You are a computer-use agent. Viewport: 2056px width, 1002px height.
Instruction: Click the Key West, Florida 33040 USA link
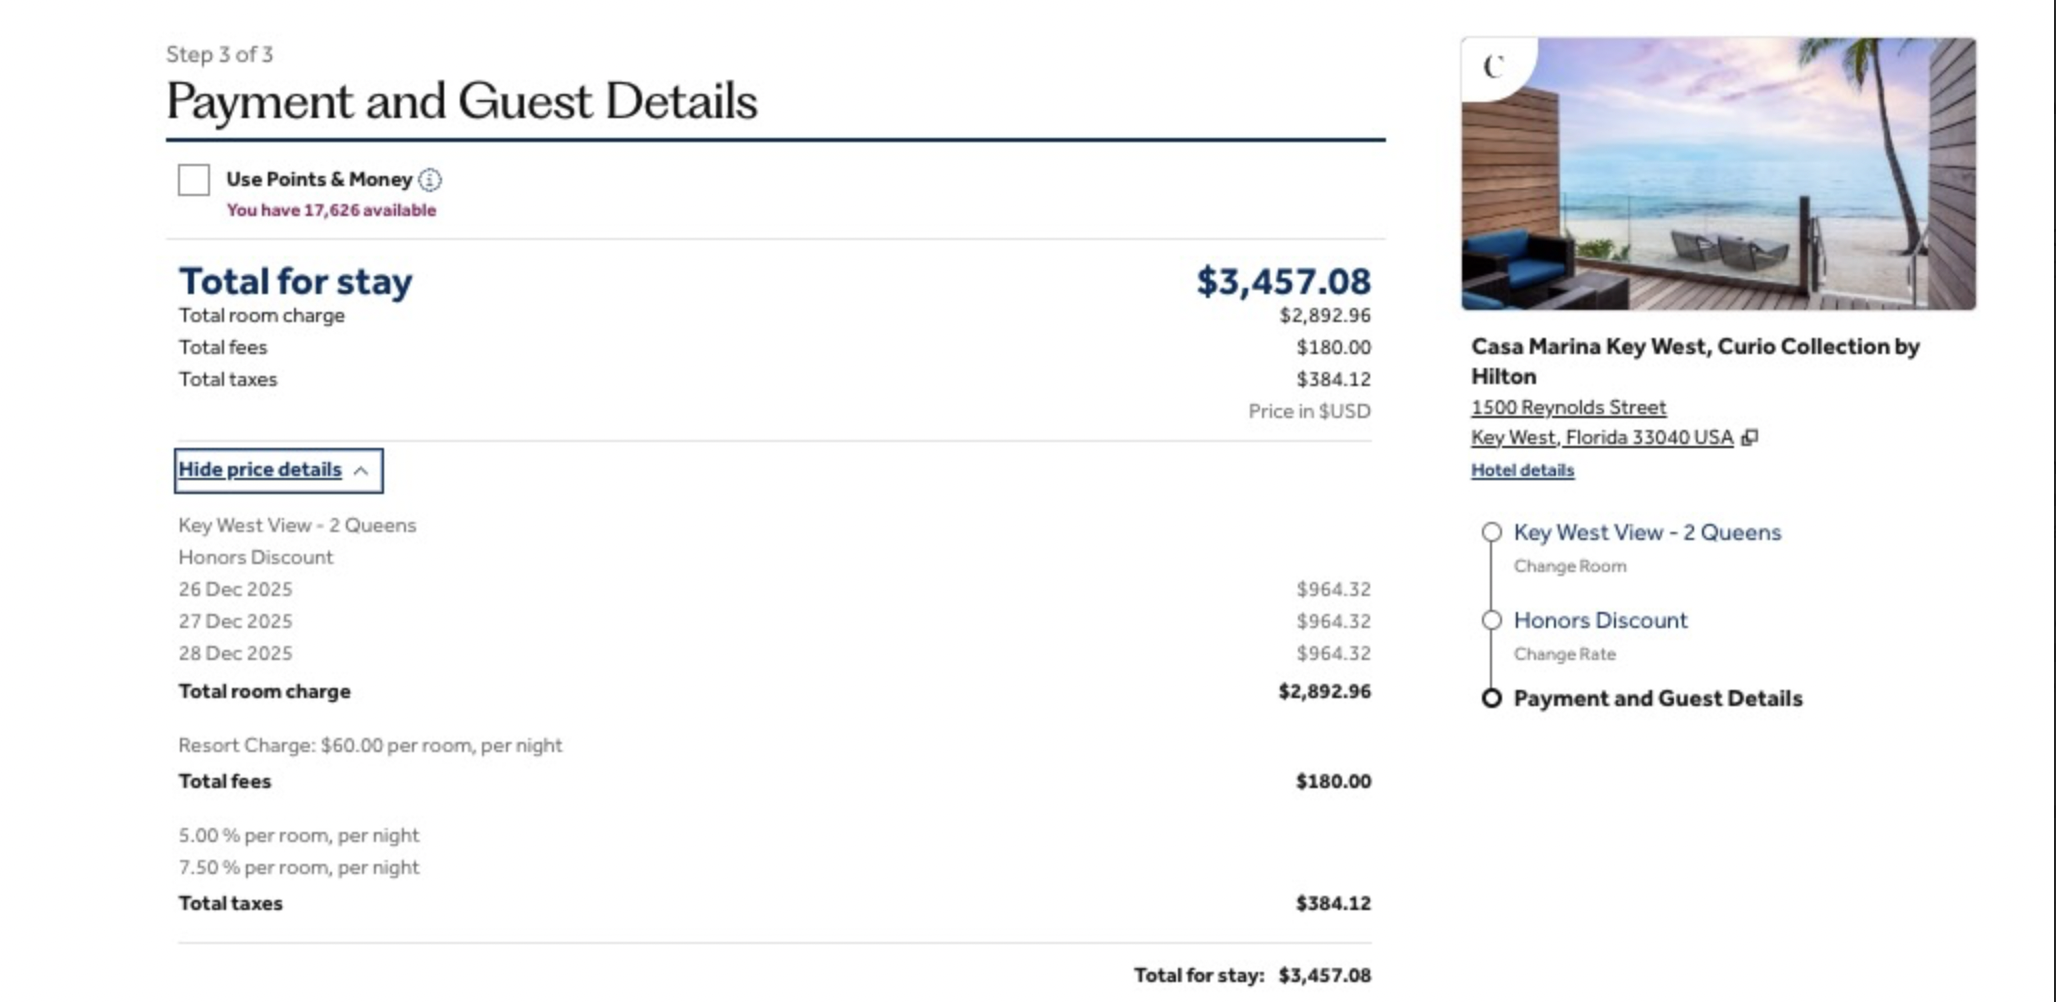(1601, 437)
